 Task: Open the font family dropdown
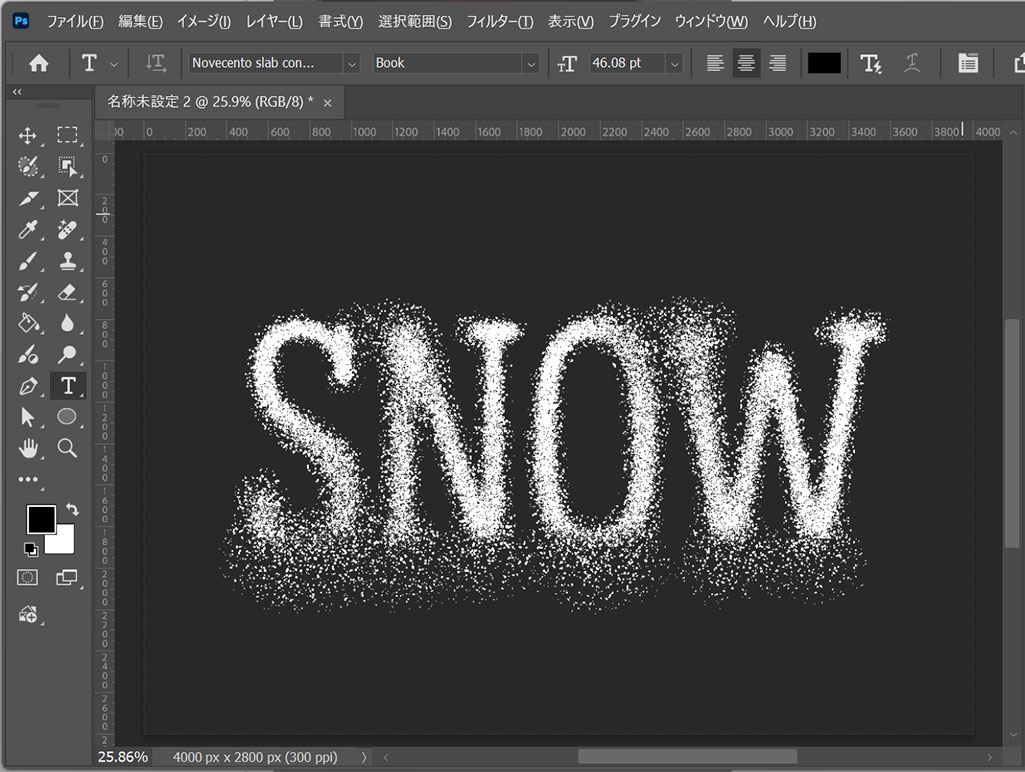[351, 63]
